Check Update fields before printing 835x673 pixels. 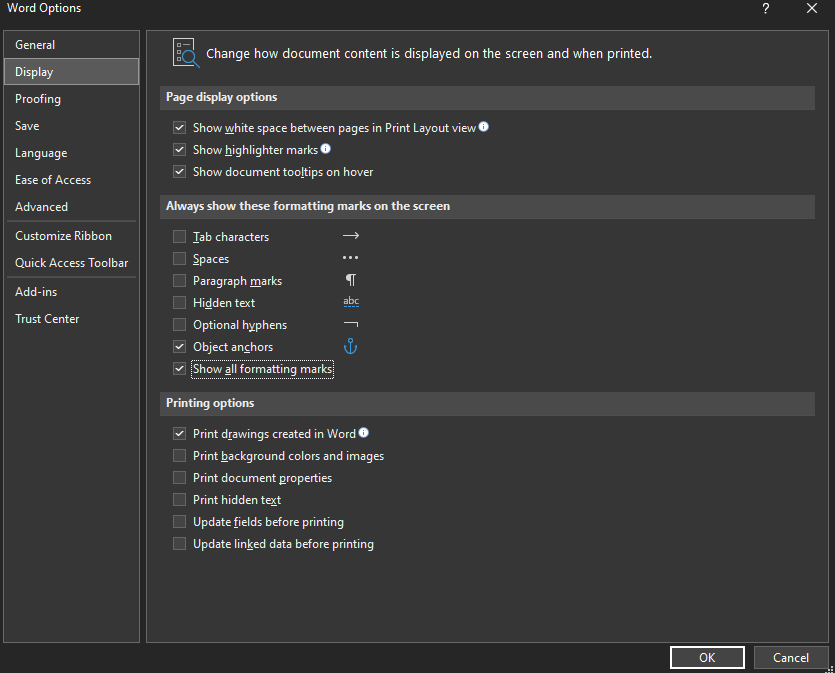coord(179,522)
